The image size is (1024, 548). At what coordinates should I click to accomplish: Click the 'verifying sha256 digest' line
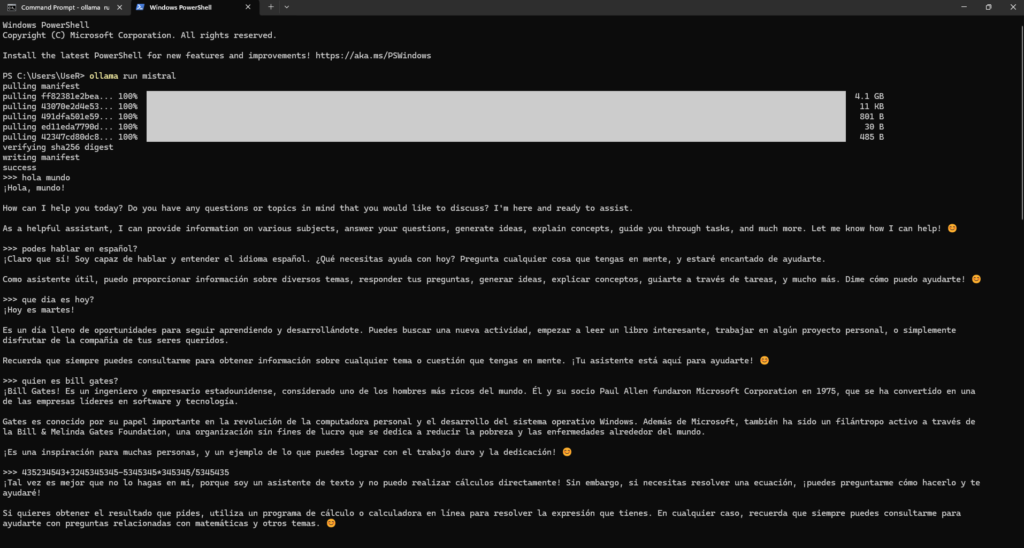(x=58, y=147)
